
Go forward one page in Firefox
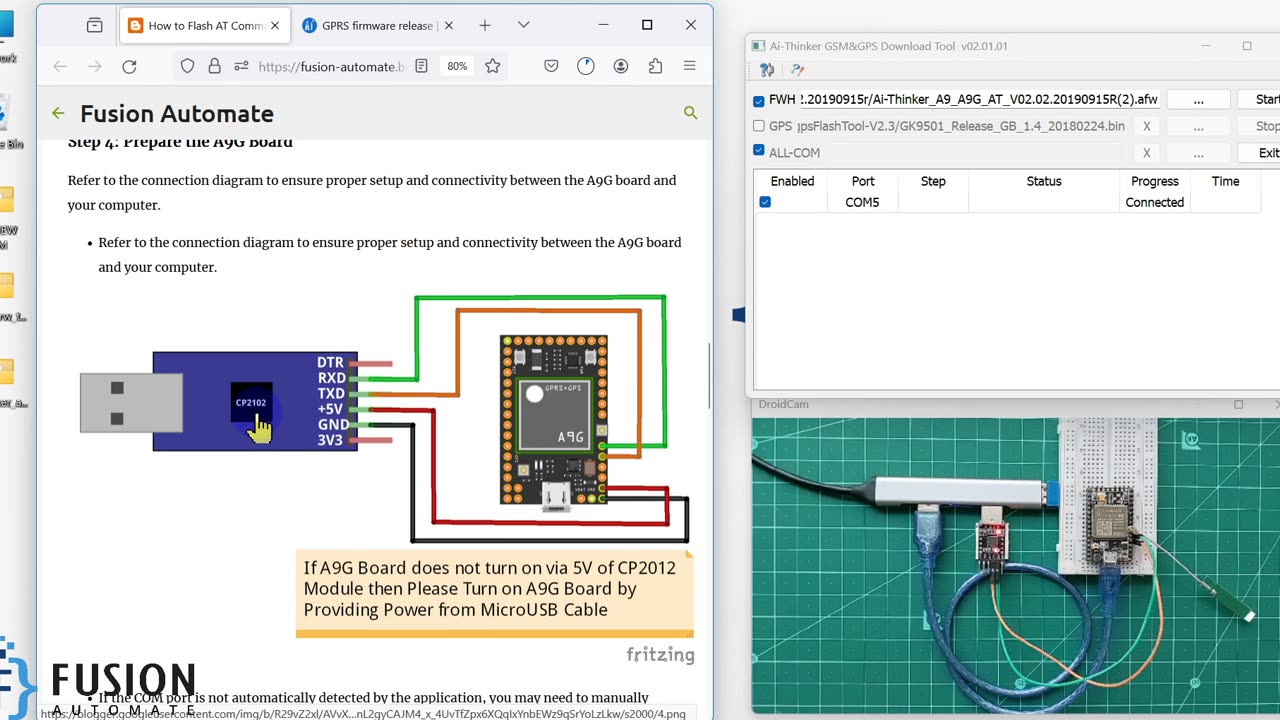pos(94,66)
